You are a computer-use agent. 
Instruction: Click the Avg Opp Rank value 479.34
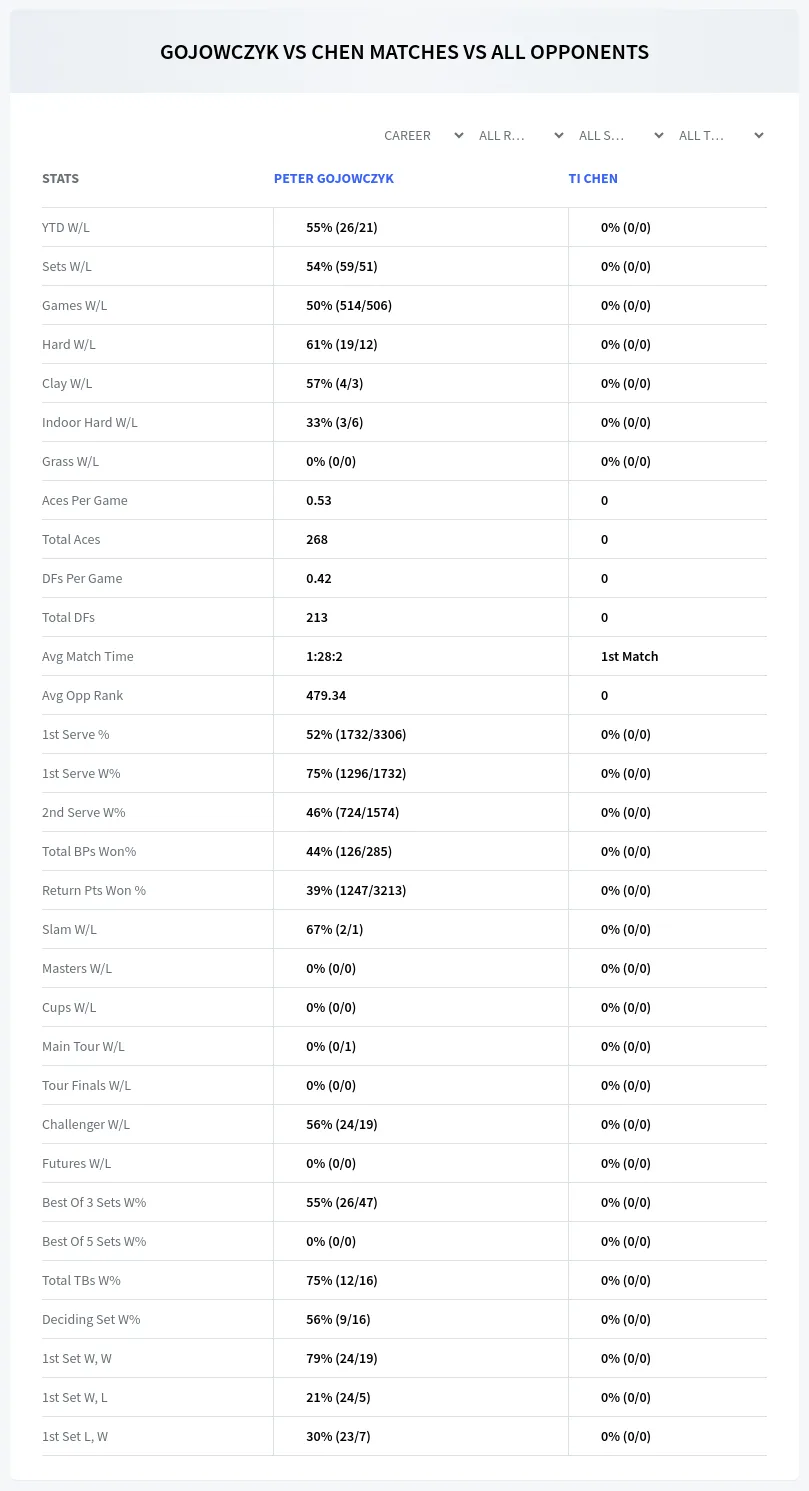326,695
